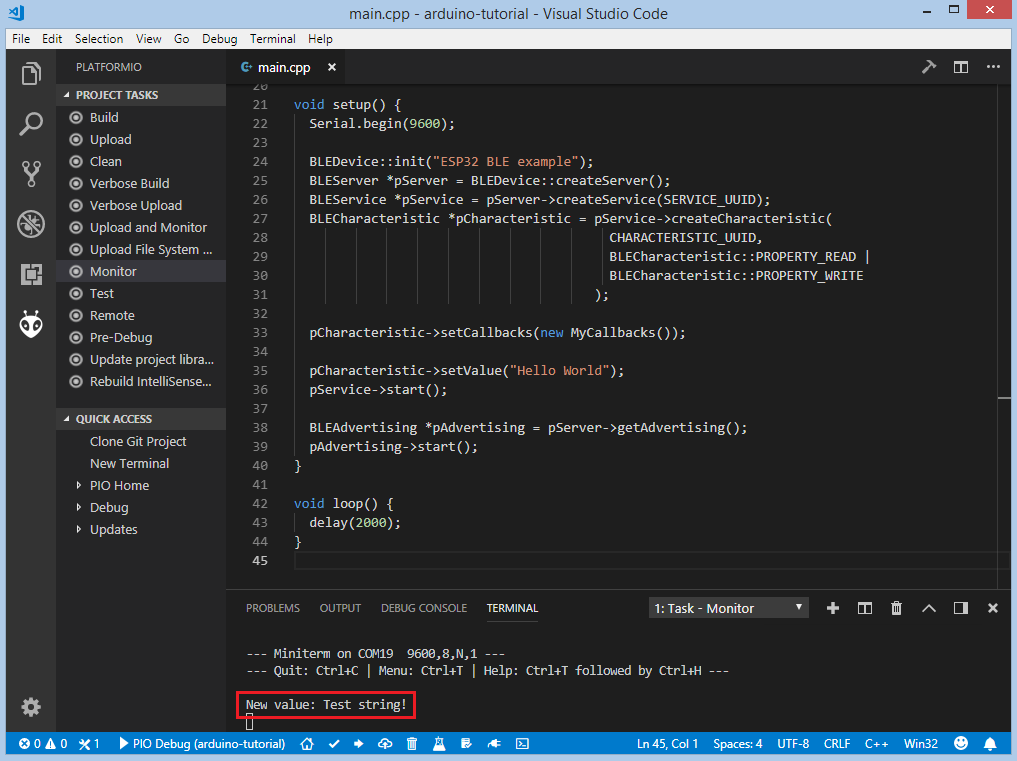The height and width of the screenshot is (761, 1017).
Task: Go to line via 'Ln 45, Col 1'
Action: pyautogui.click(x=667, y=743)
